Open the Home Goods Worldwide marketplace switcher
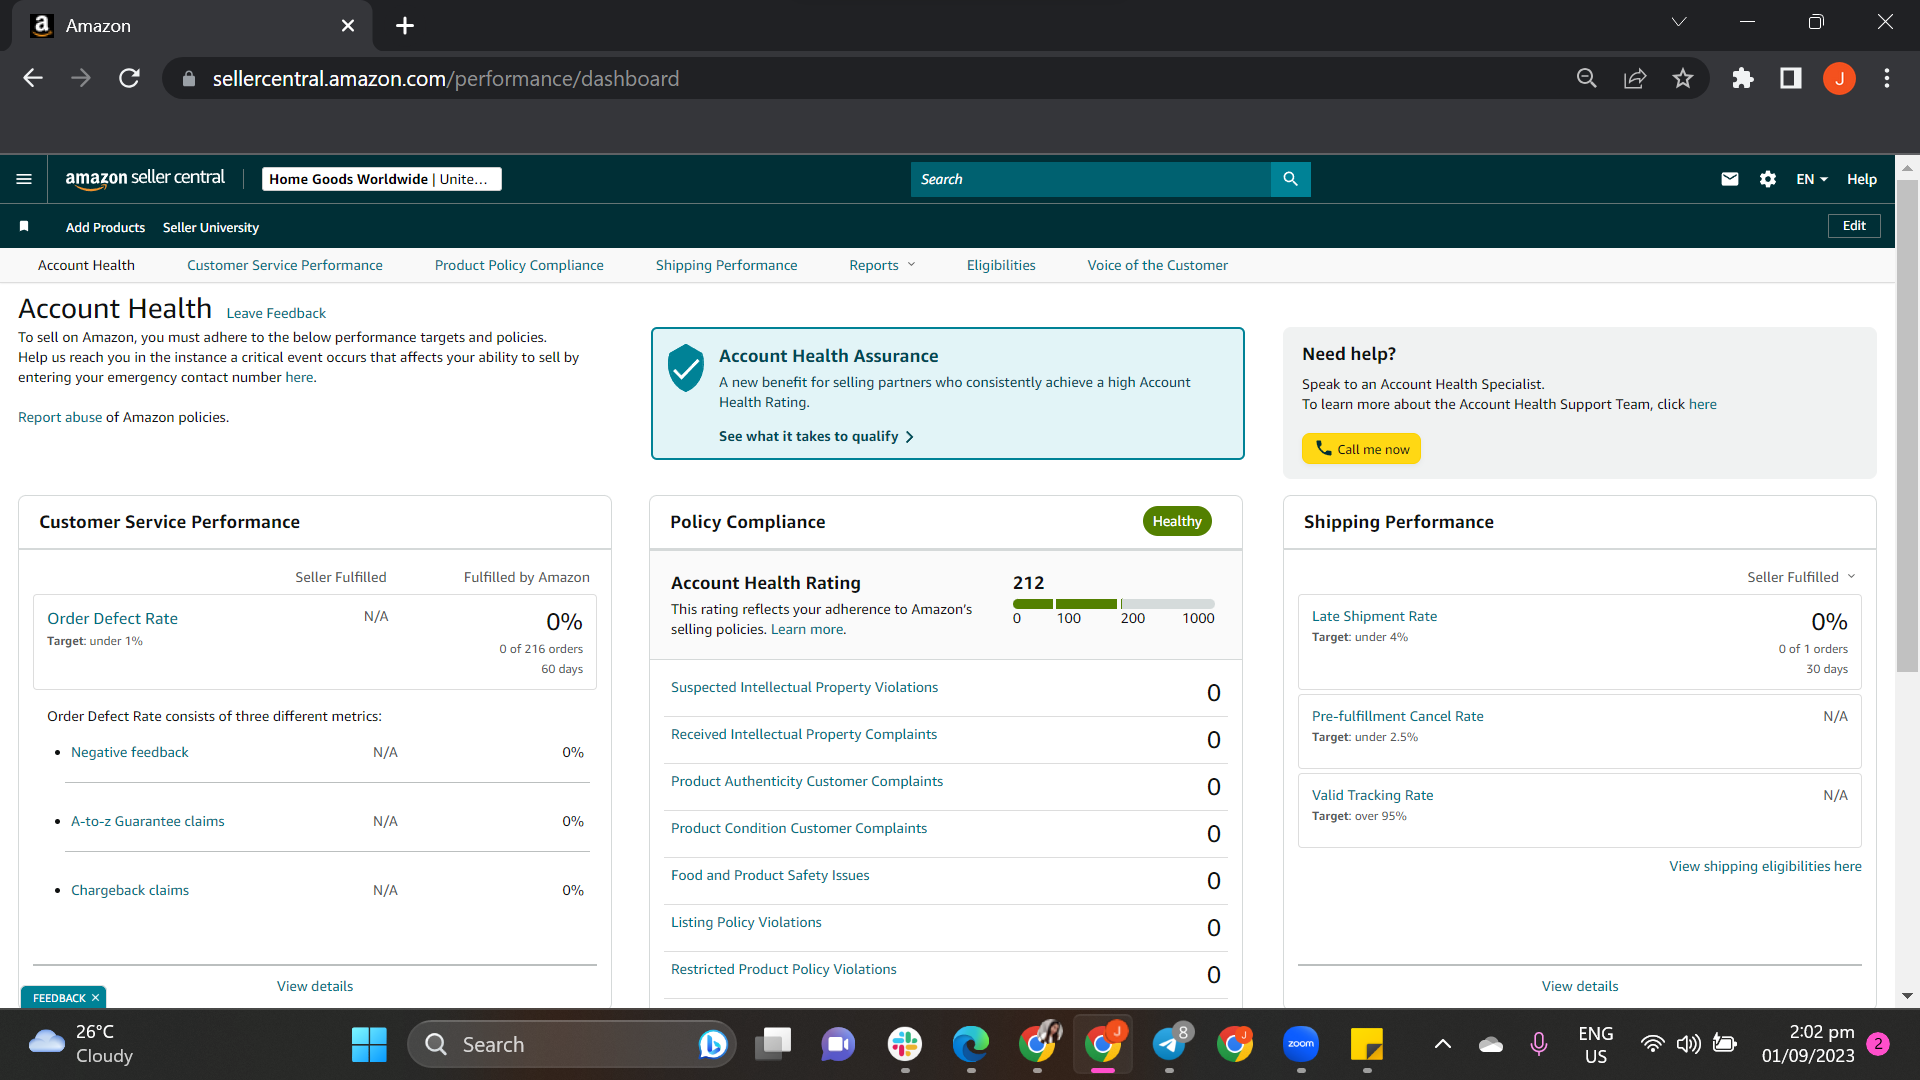 (x=382, y=179)
